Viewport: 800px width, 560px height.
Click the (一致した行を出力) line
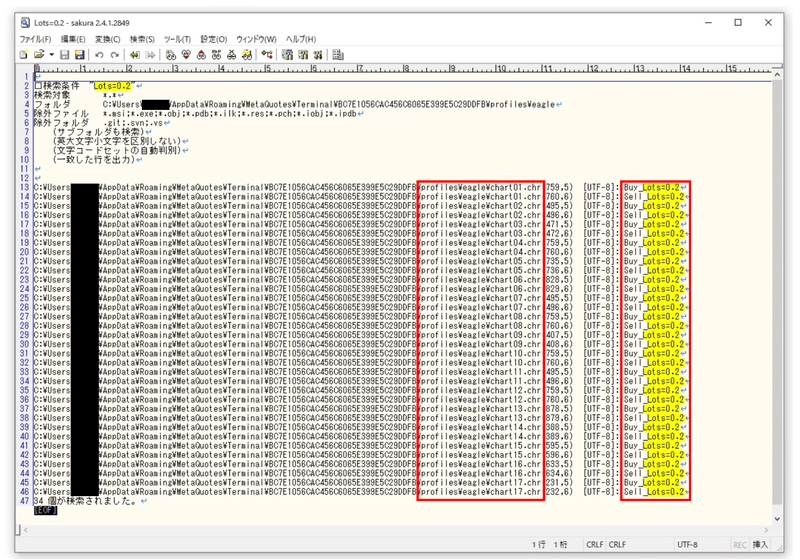[97, 160]
